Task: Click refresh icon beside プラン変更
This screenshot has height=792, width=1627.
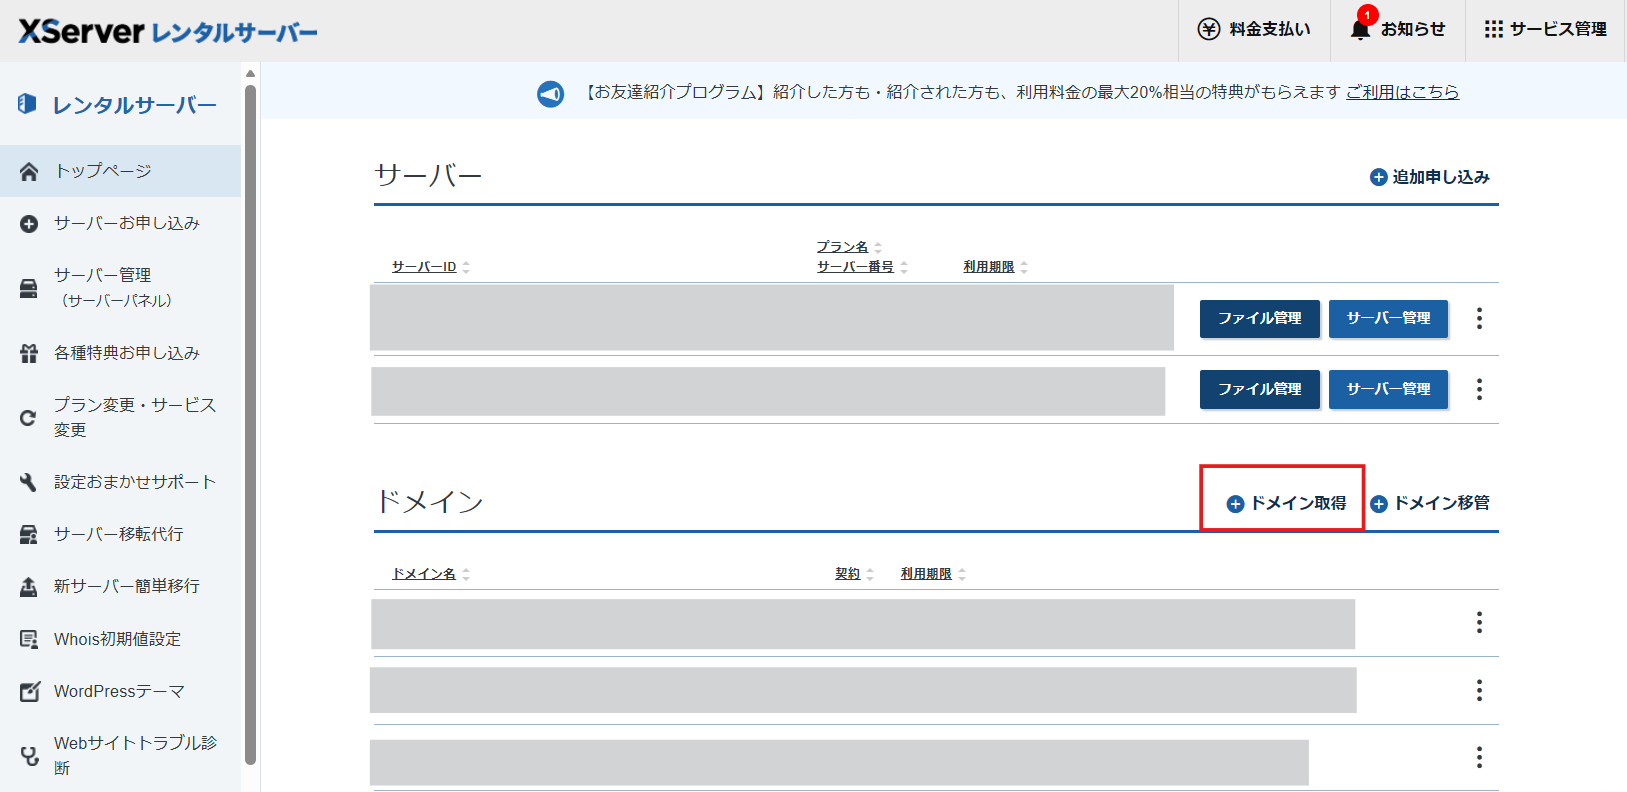Action: point(29,418)
